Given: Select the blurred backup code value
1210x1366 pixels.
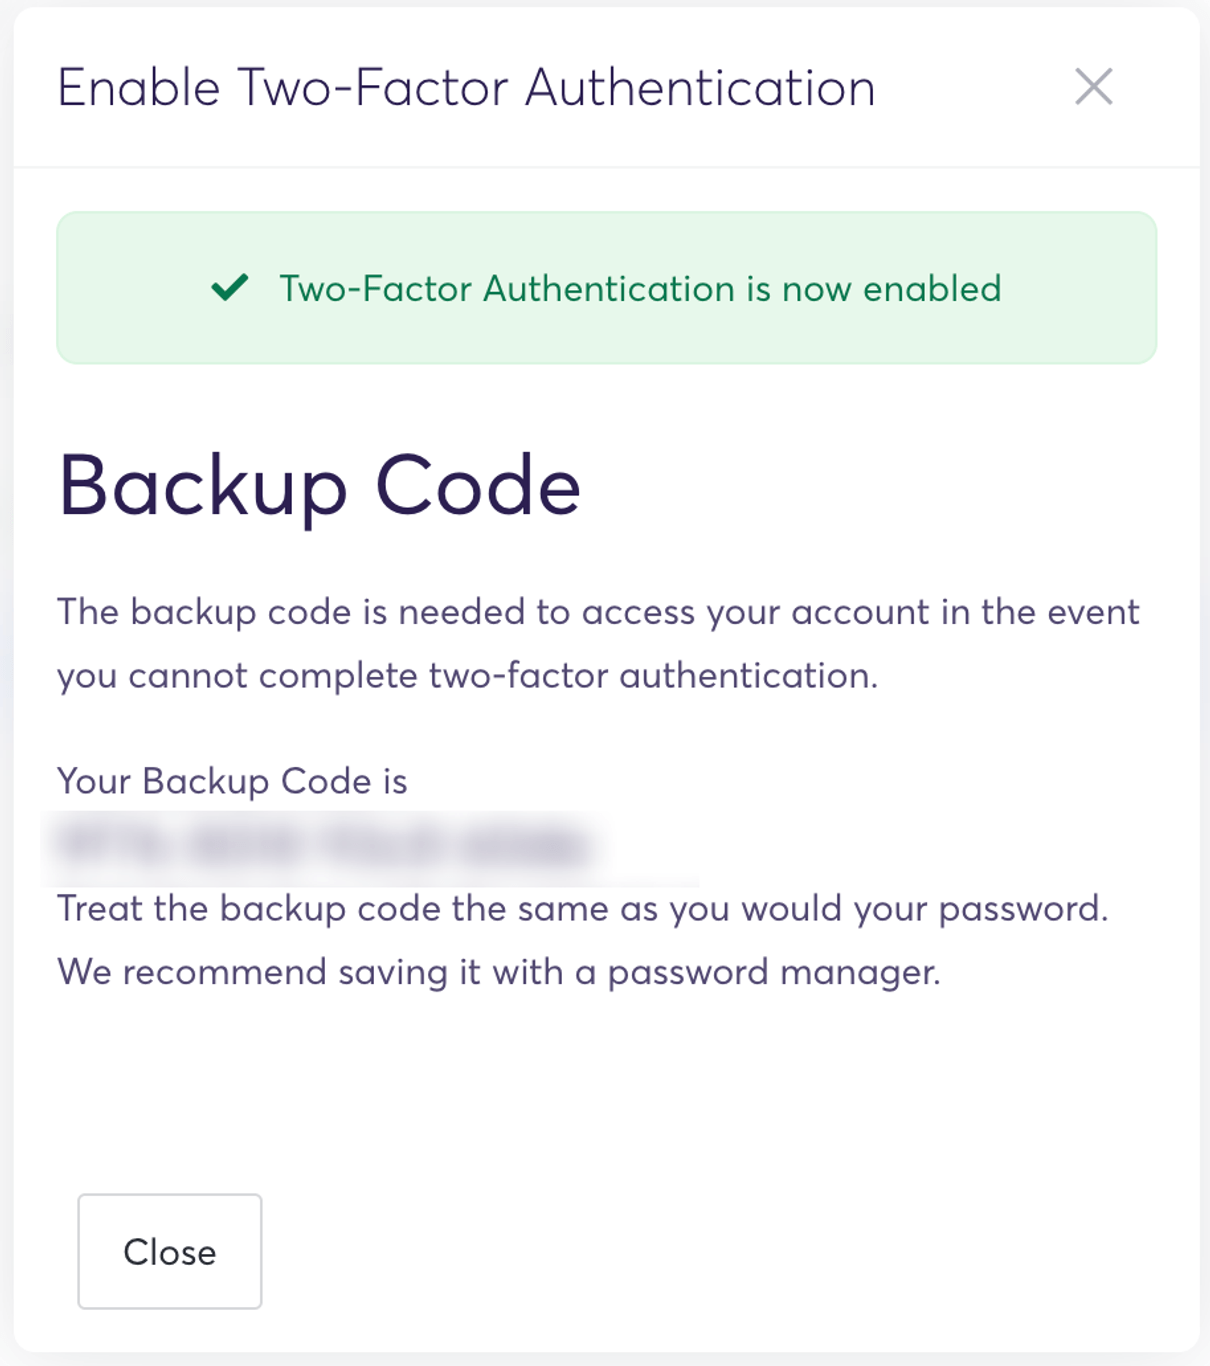Looking at the screenshot, I should coord(322,846).
